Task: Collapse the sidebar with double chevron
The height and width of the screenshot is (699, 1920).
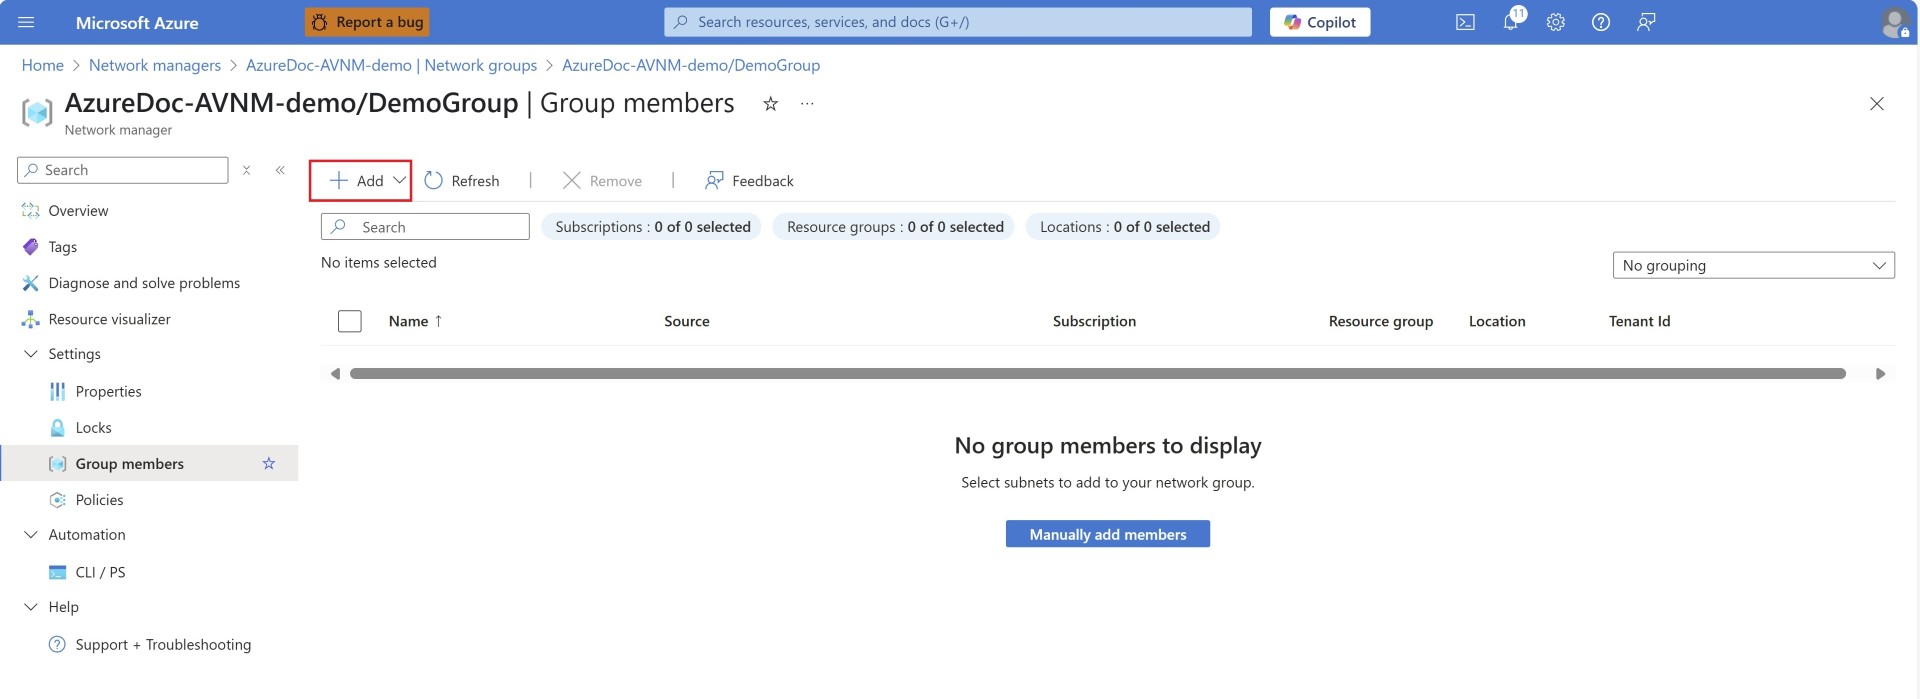Action: pyautogui.click(x=280, y=170)
